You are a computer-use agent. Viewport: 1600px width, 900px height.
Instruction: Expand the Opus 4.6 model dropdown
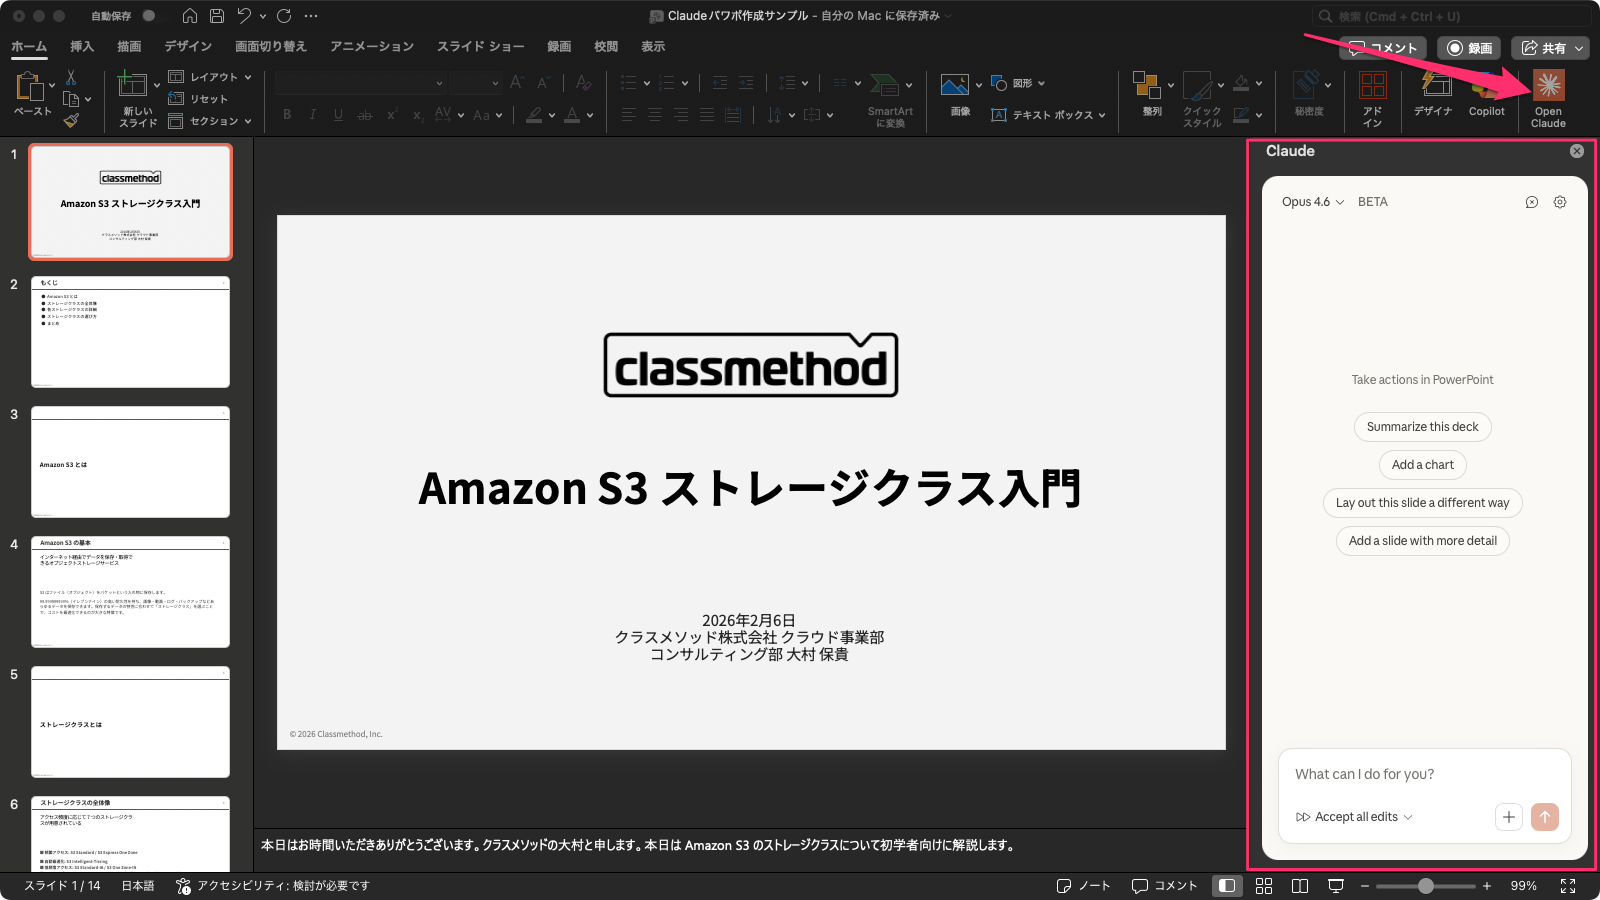[x=1313, y=202]
